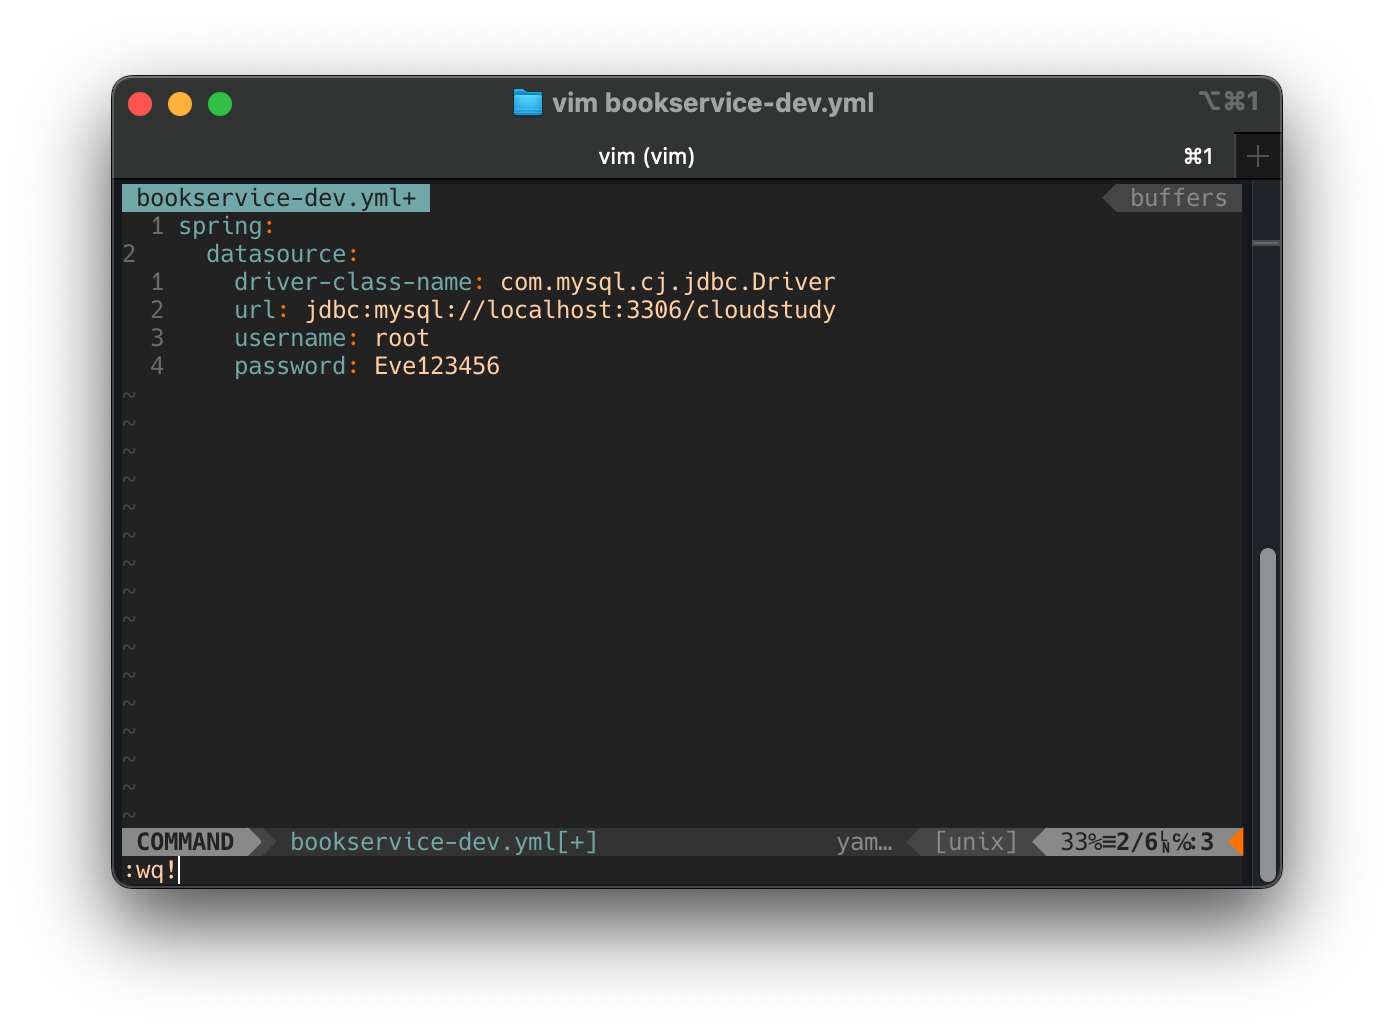Switch to the bookservice-dev.yml+ buffer tab
Viewport: 1394px width, 1036px height.
pos(275,197)
